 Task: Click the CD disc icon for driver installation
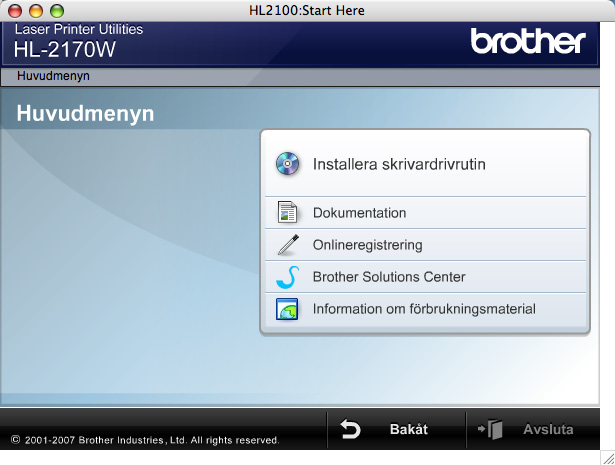pos(287,163)
